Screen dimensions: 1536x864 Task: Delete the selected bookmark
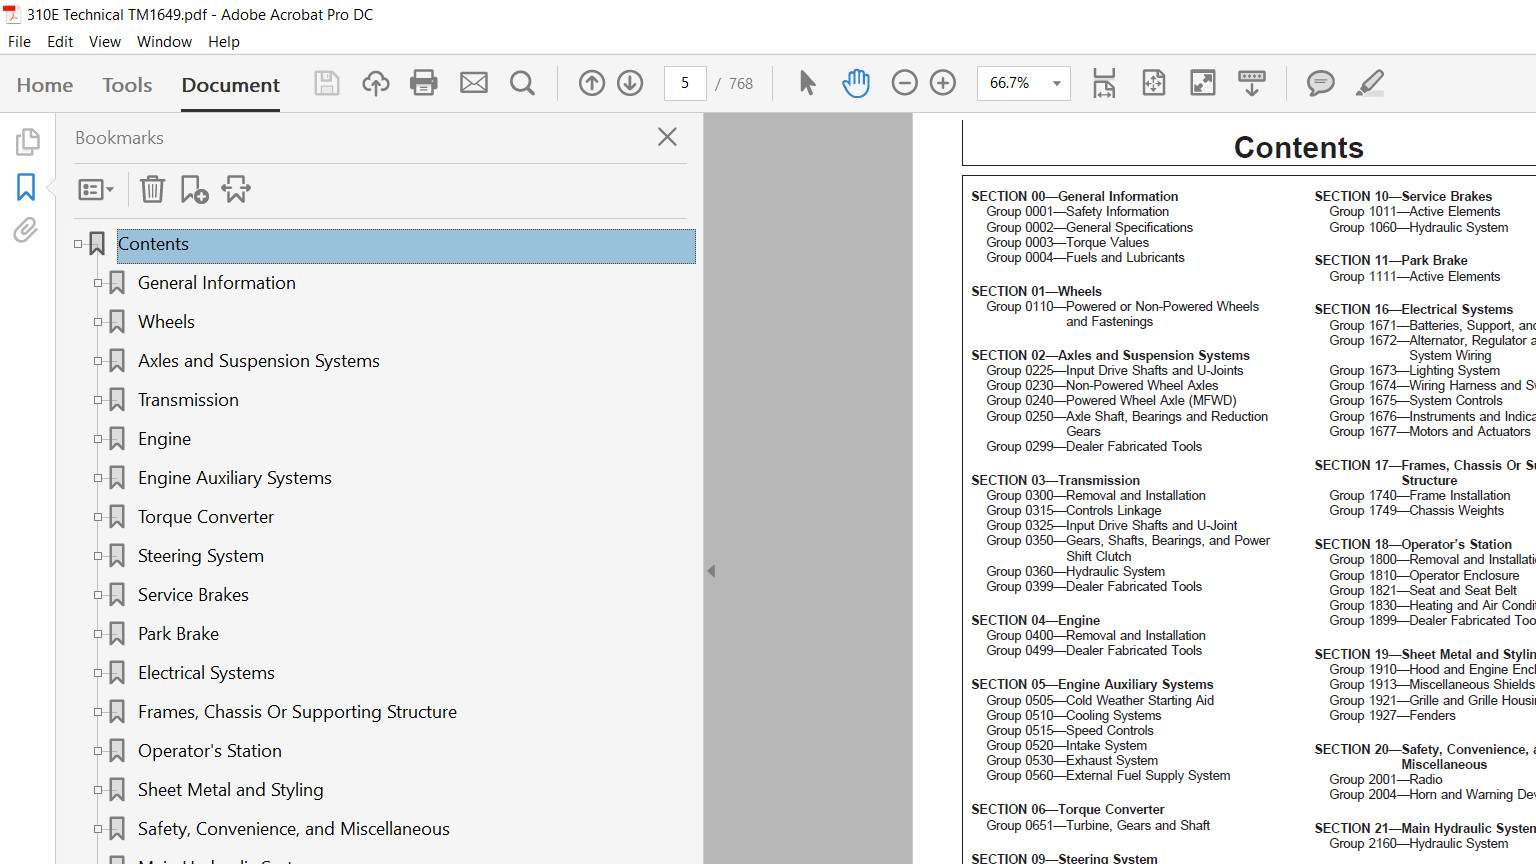click(x=152, y=189)
